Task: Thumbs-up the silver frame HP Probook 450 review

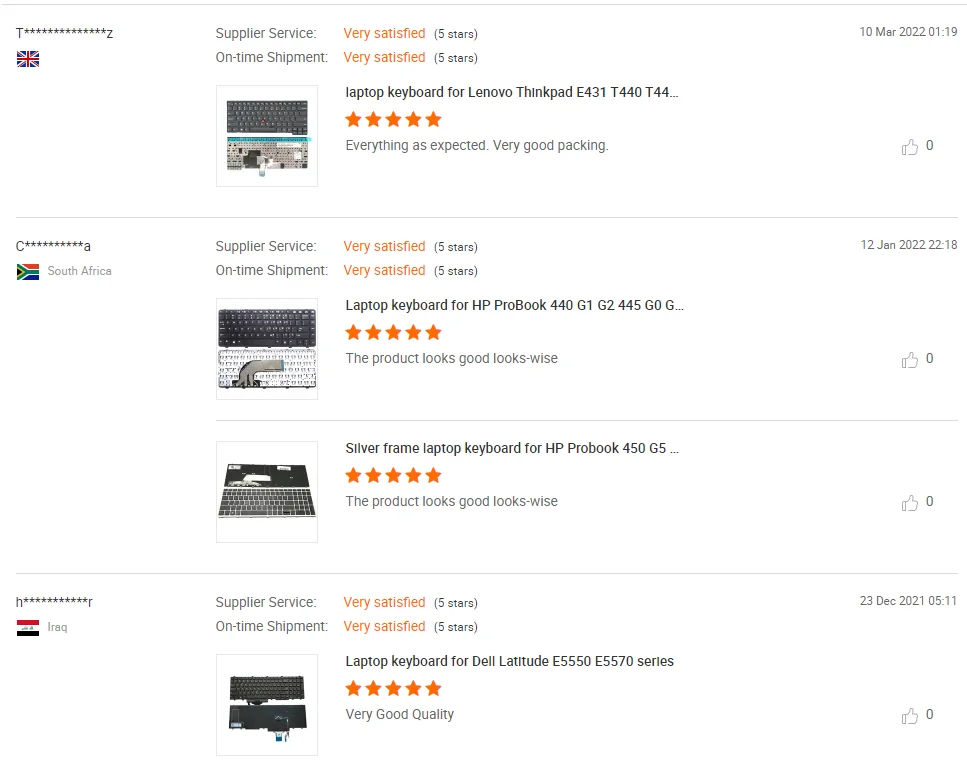Action: pos(909,503)
